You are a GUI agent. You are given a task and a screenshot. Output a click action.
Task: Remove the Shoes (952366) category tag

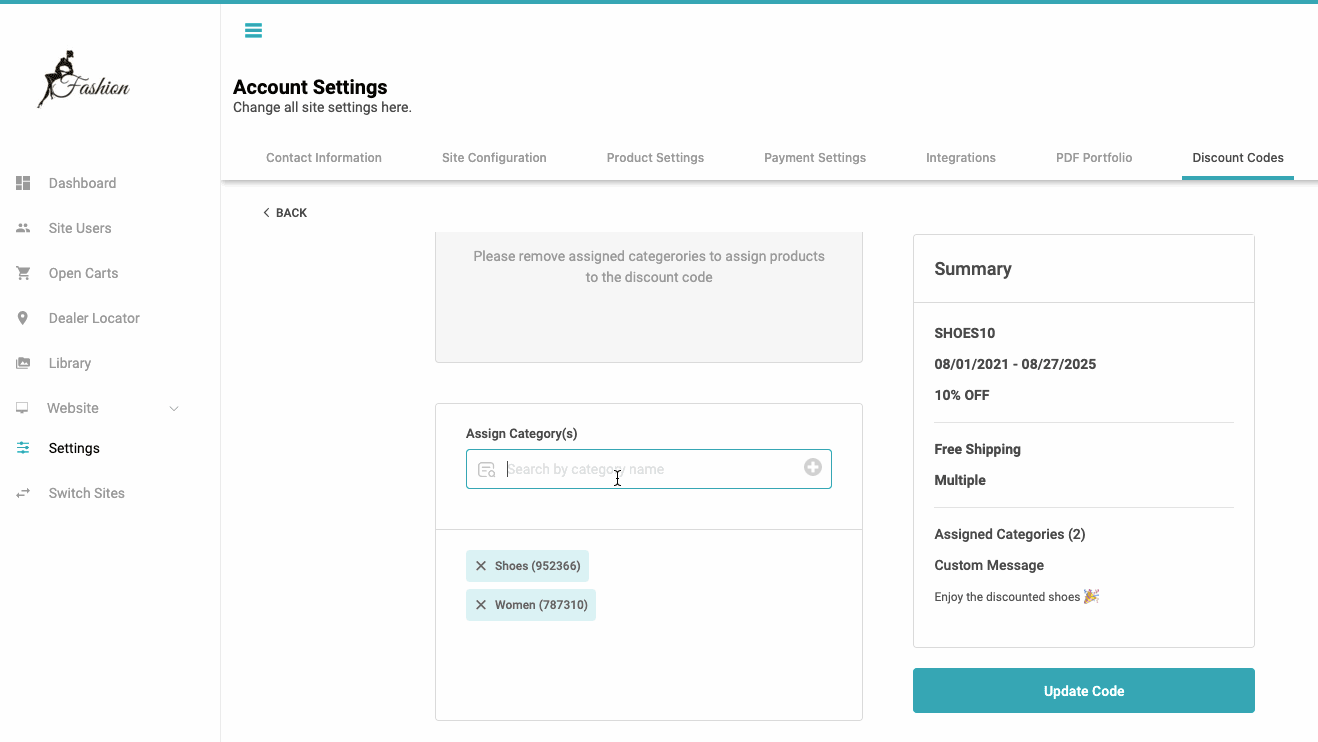481,566
